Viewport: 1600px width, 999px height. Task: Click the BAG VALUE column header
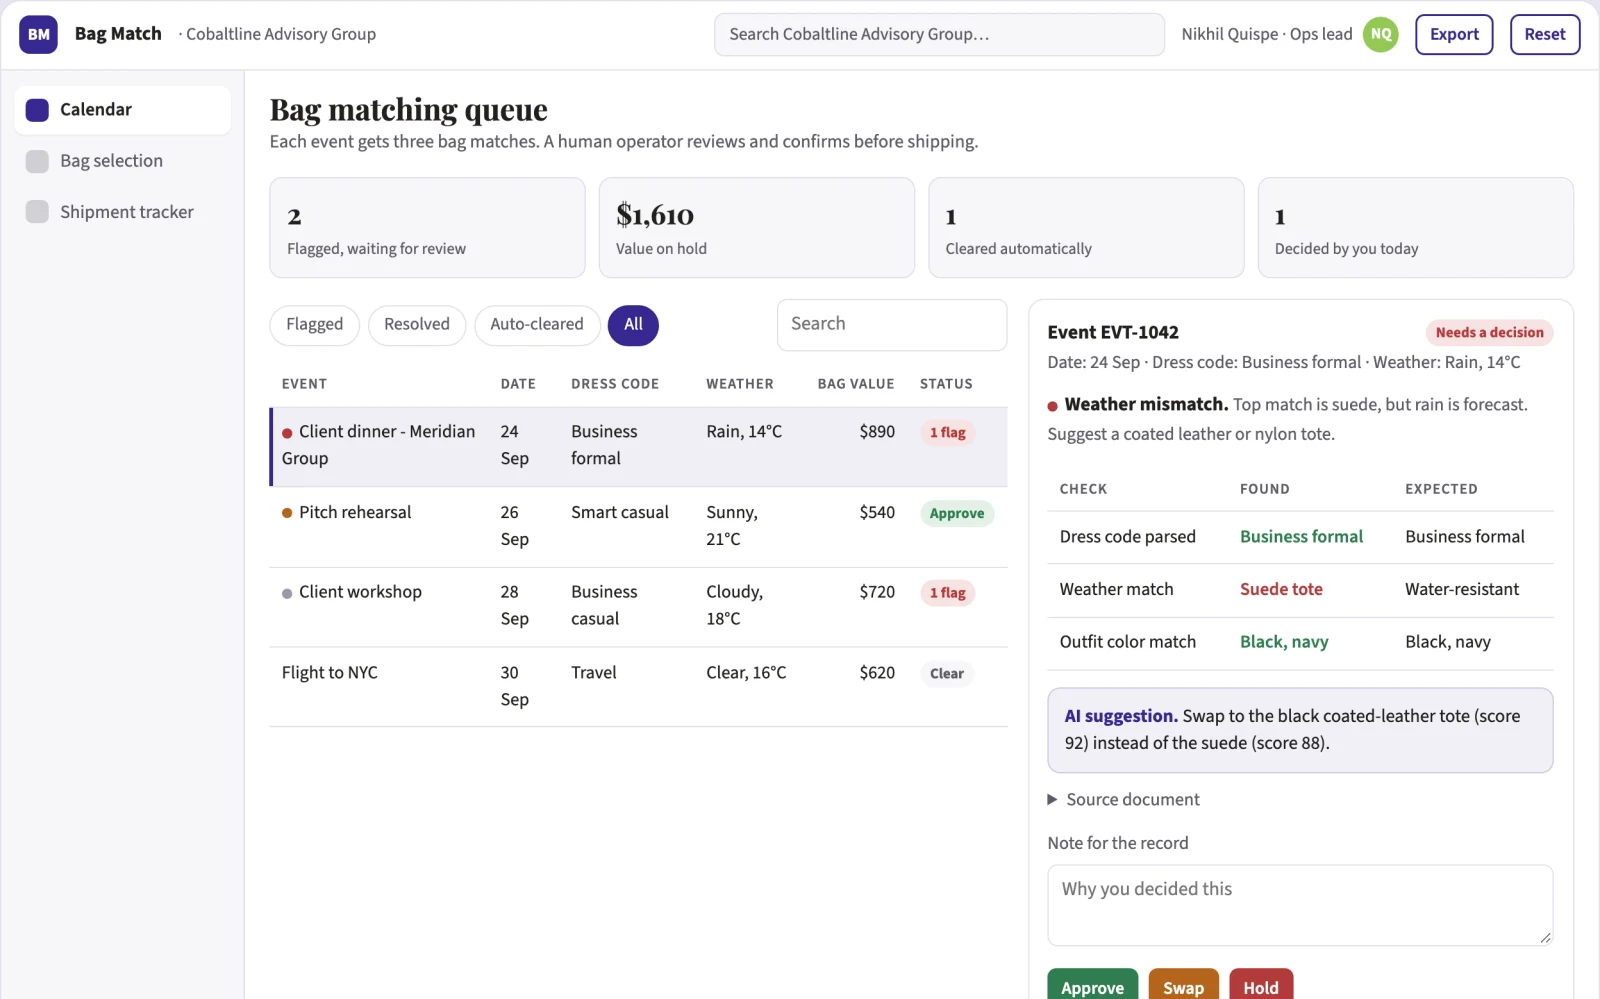pyautogui.click(x=856, y=384)
